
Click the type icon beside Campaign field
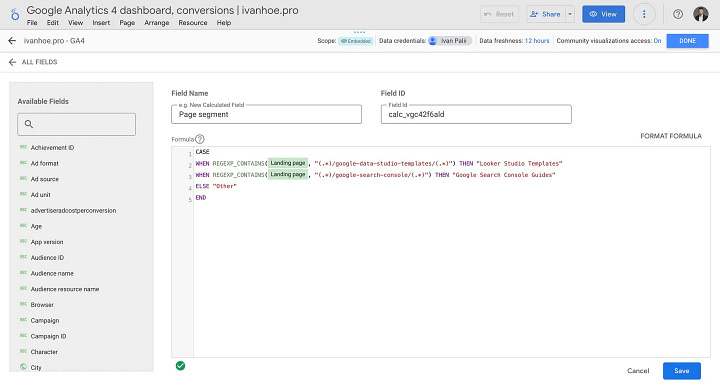(x=23, y=320)
